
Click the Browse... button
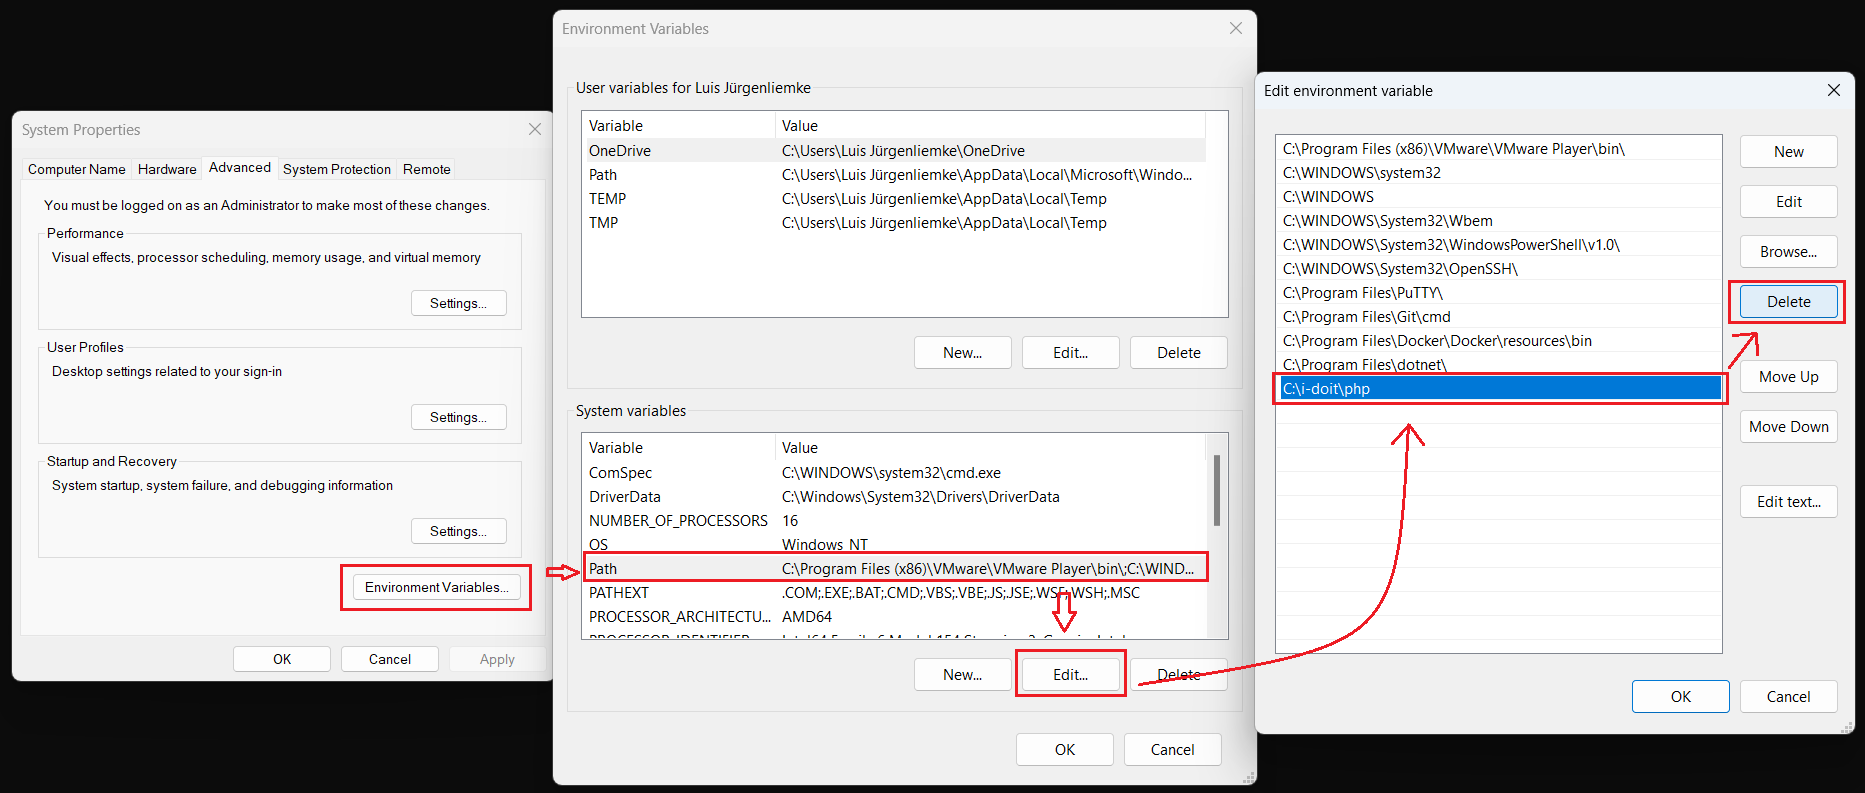point(1789,251)
